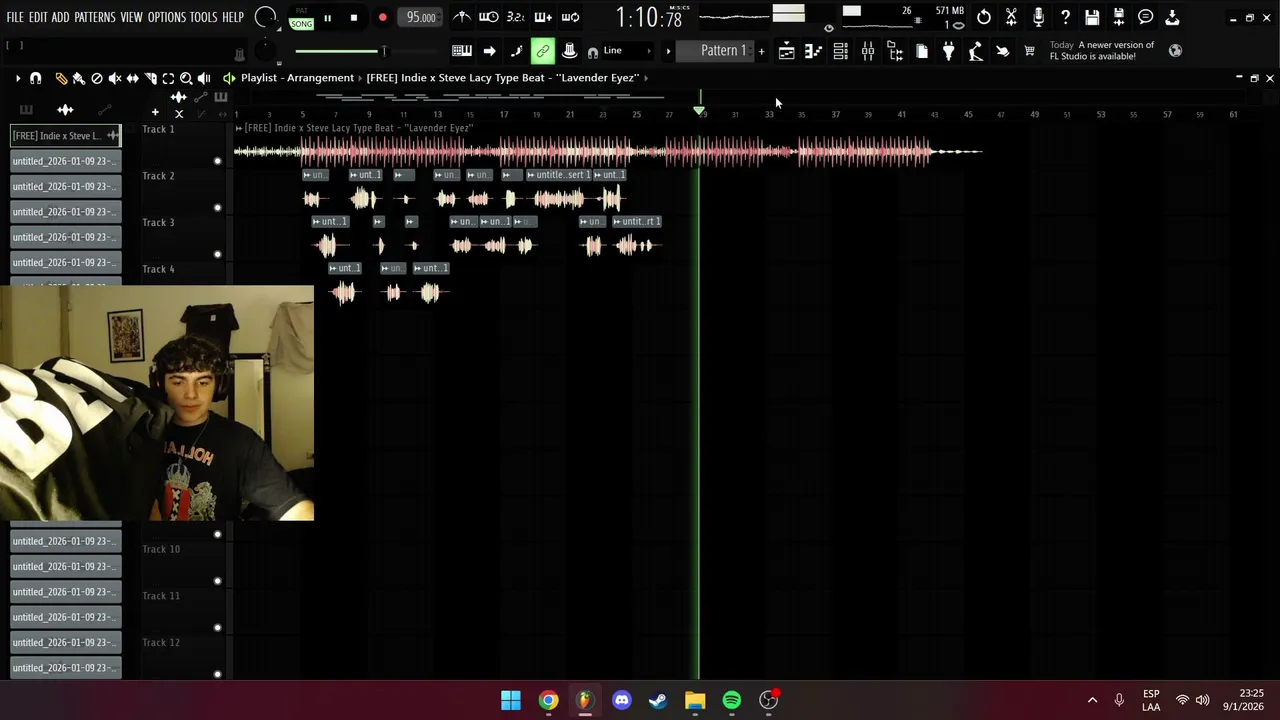Click the main pitch knob
1280x720 pixels.
(x=265, y=50)
